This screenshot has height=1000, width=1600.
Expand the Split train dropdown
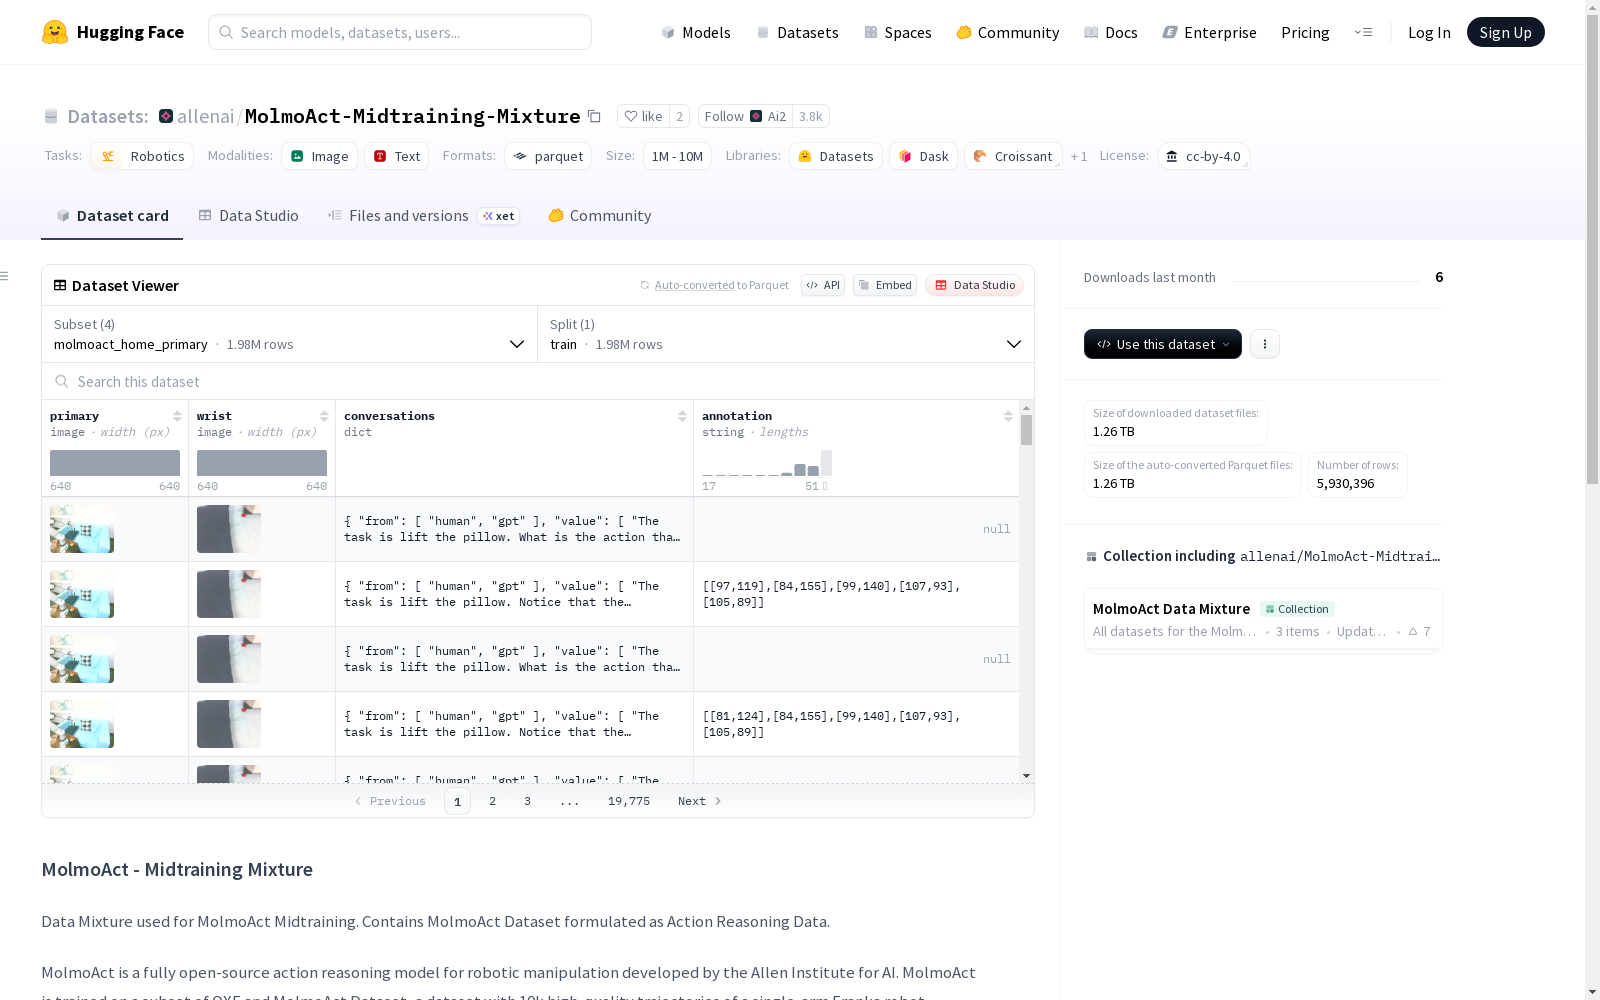[786, 334]
